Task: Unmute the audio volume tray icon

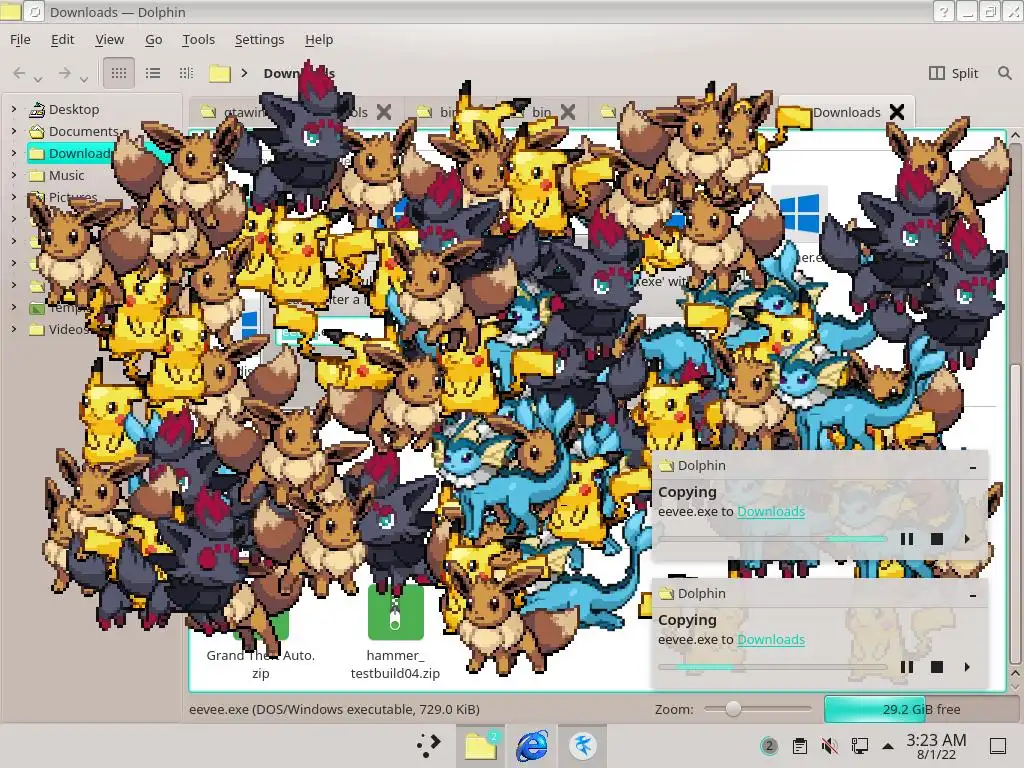Action: [829, 745]
